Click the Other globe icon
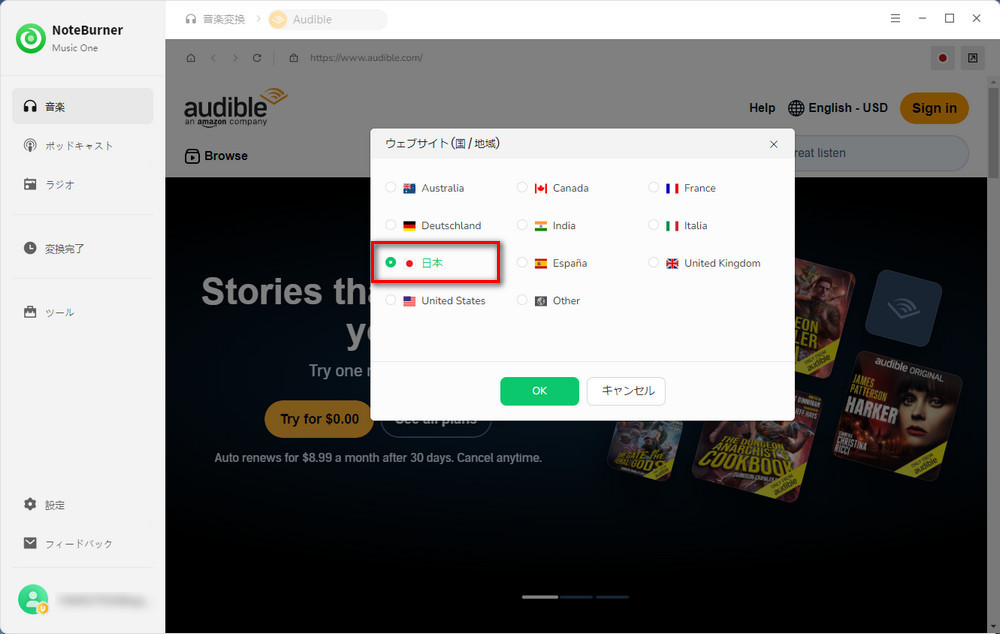The image size is (1000, 634). (541, 301)
